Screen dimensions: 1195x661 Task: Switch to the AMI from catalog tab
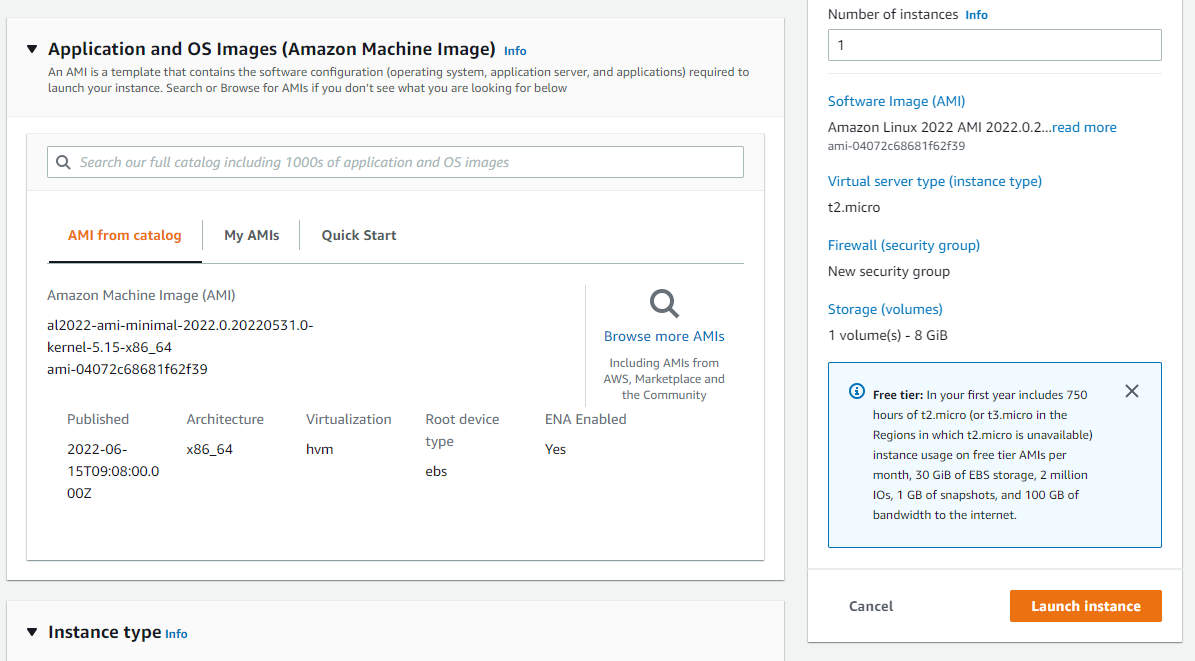coord(125,236)
